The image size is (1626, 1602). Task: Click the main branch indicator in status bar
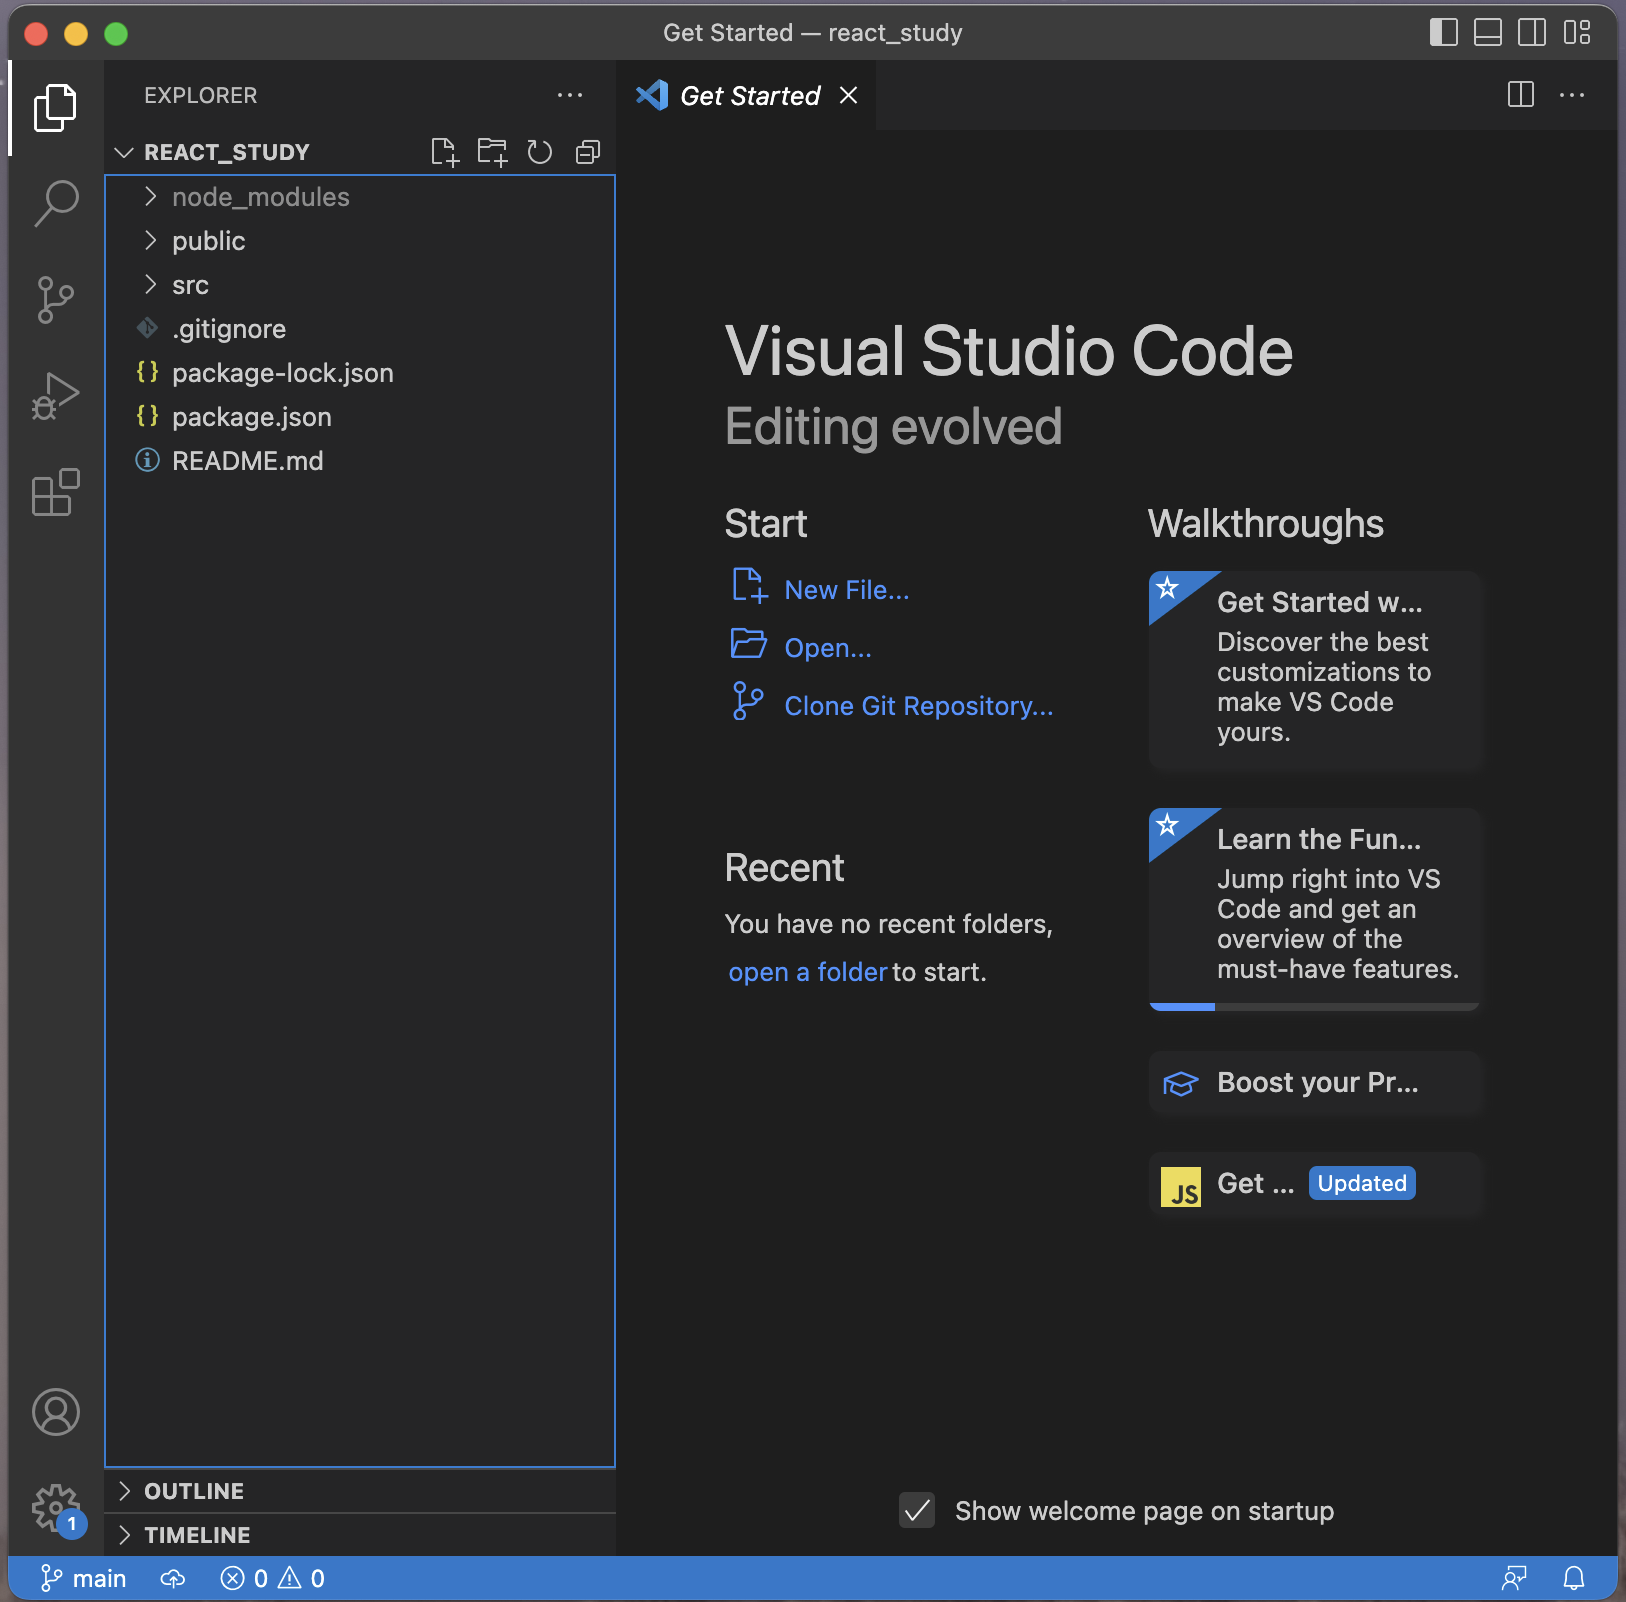click(83, 1578)
